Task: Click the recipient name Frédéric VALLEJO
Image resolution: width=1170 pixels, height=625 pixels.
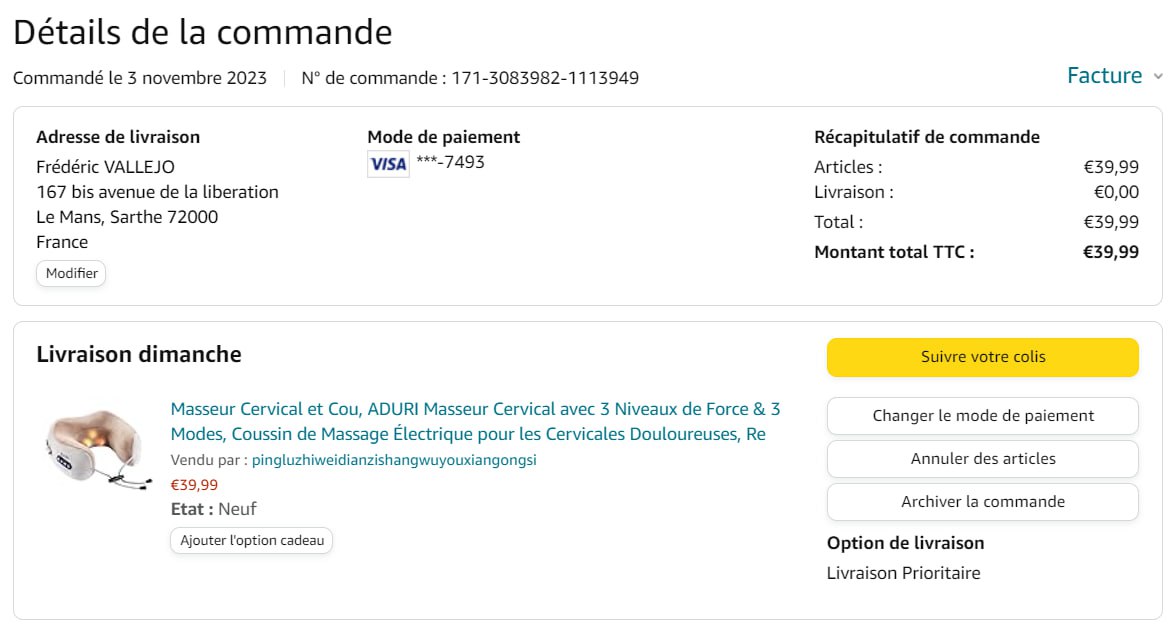Action: coord(105,167)
